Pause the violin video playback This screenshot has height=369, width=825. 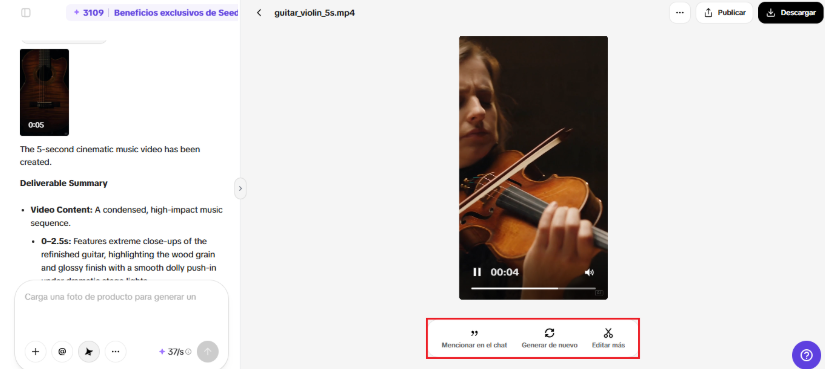477,272
